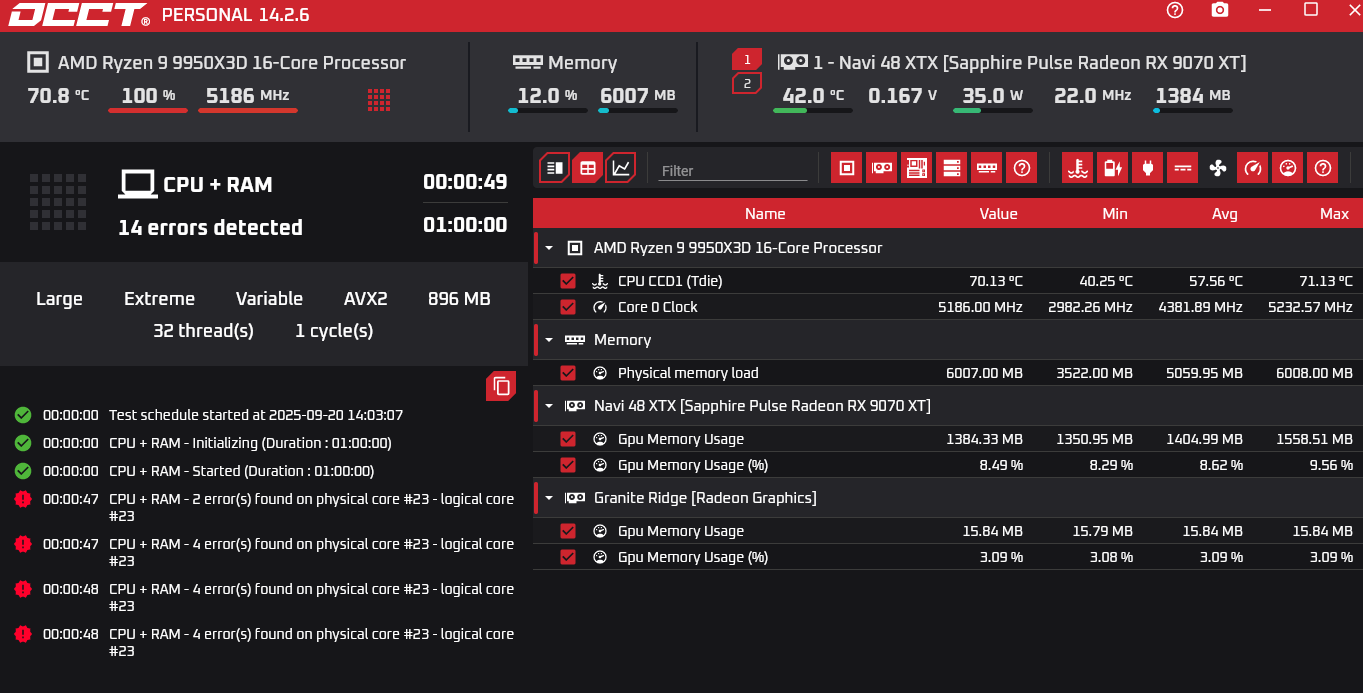Copy the test log with the clipboard icon
Viewport: 1363px width, 693px height.
point(501,386)
